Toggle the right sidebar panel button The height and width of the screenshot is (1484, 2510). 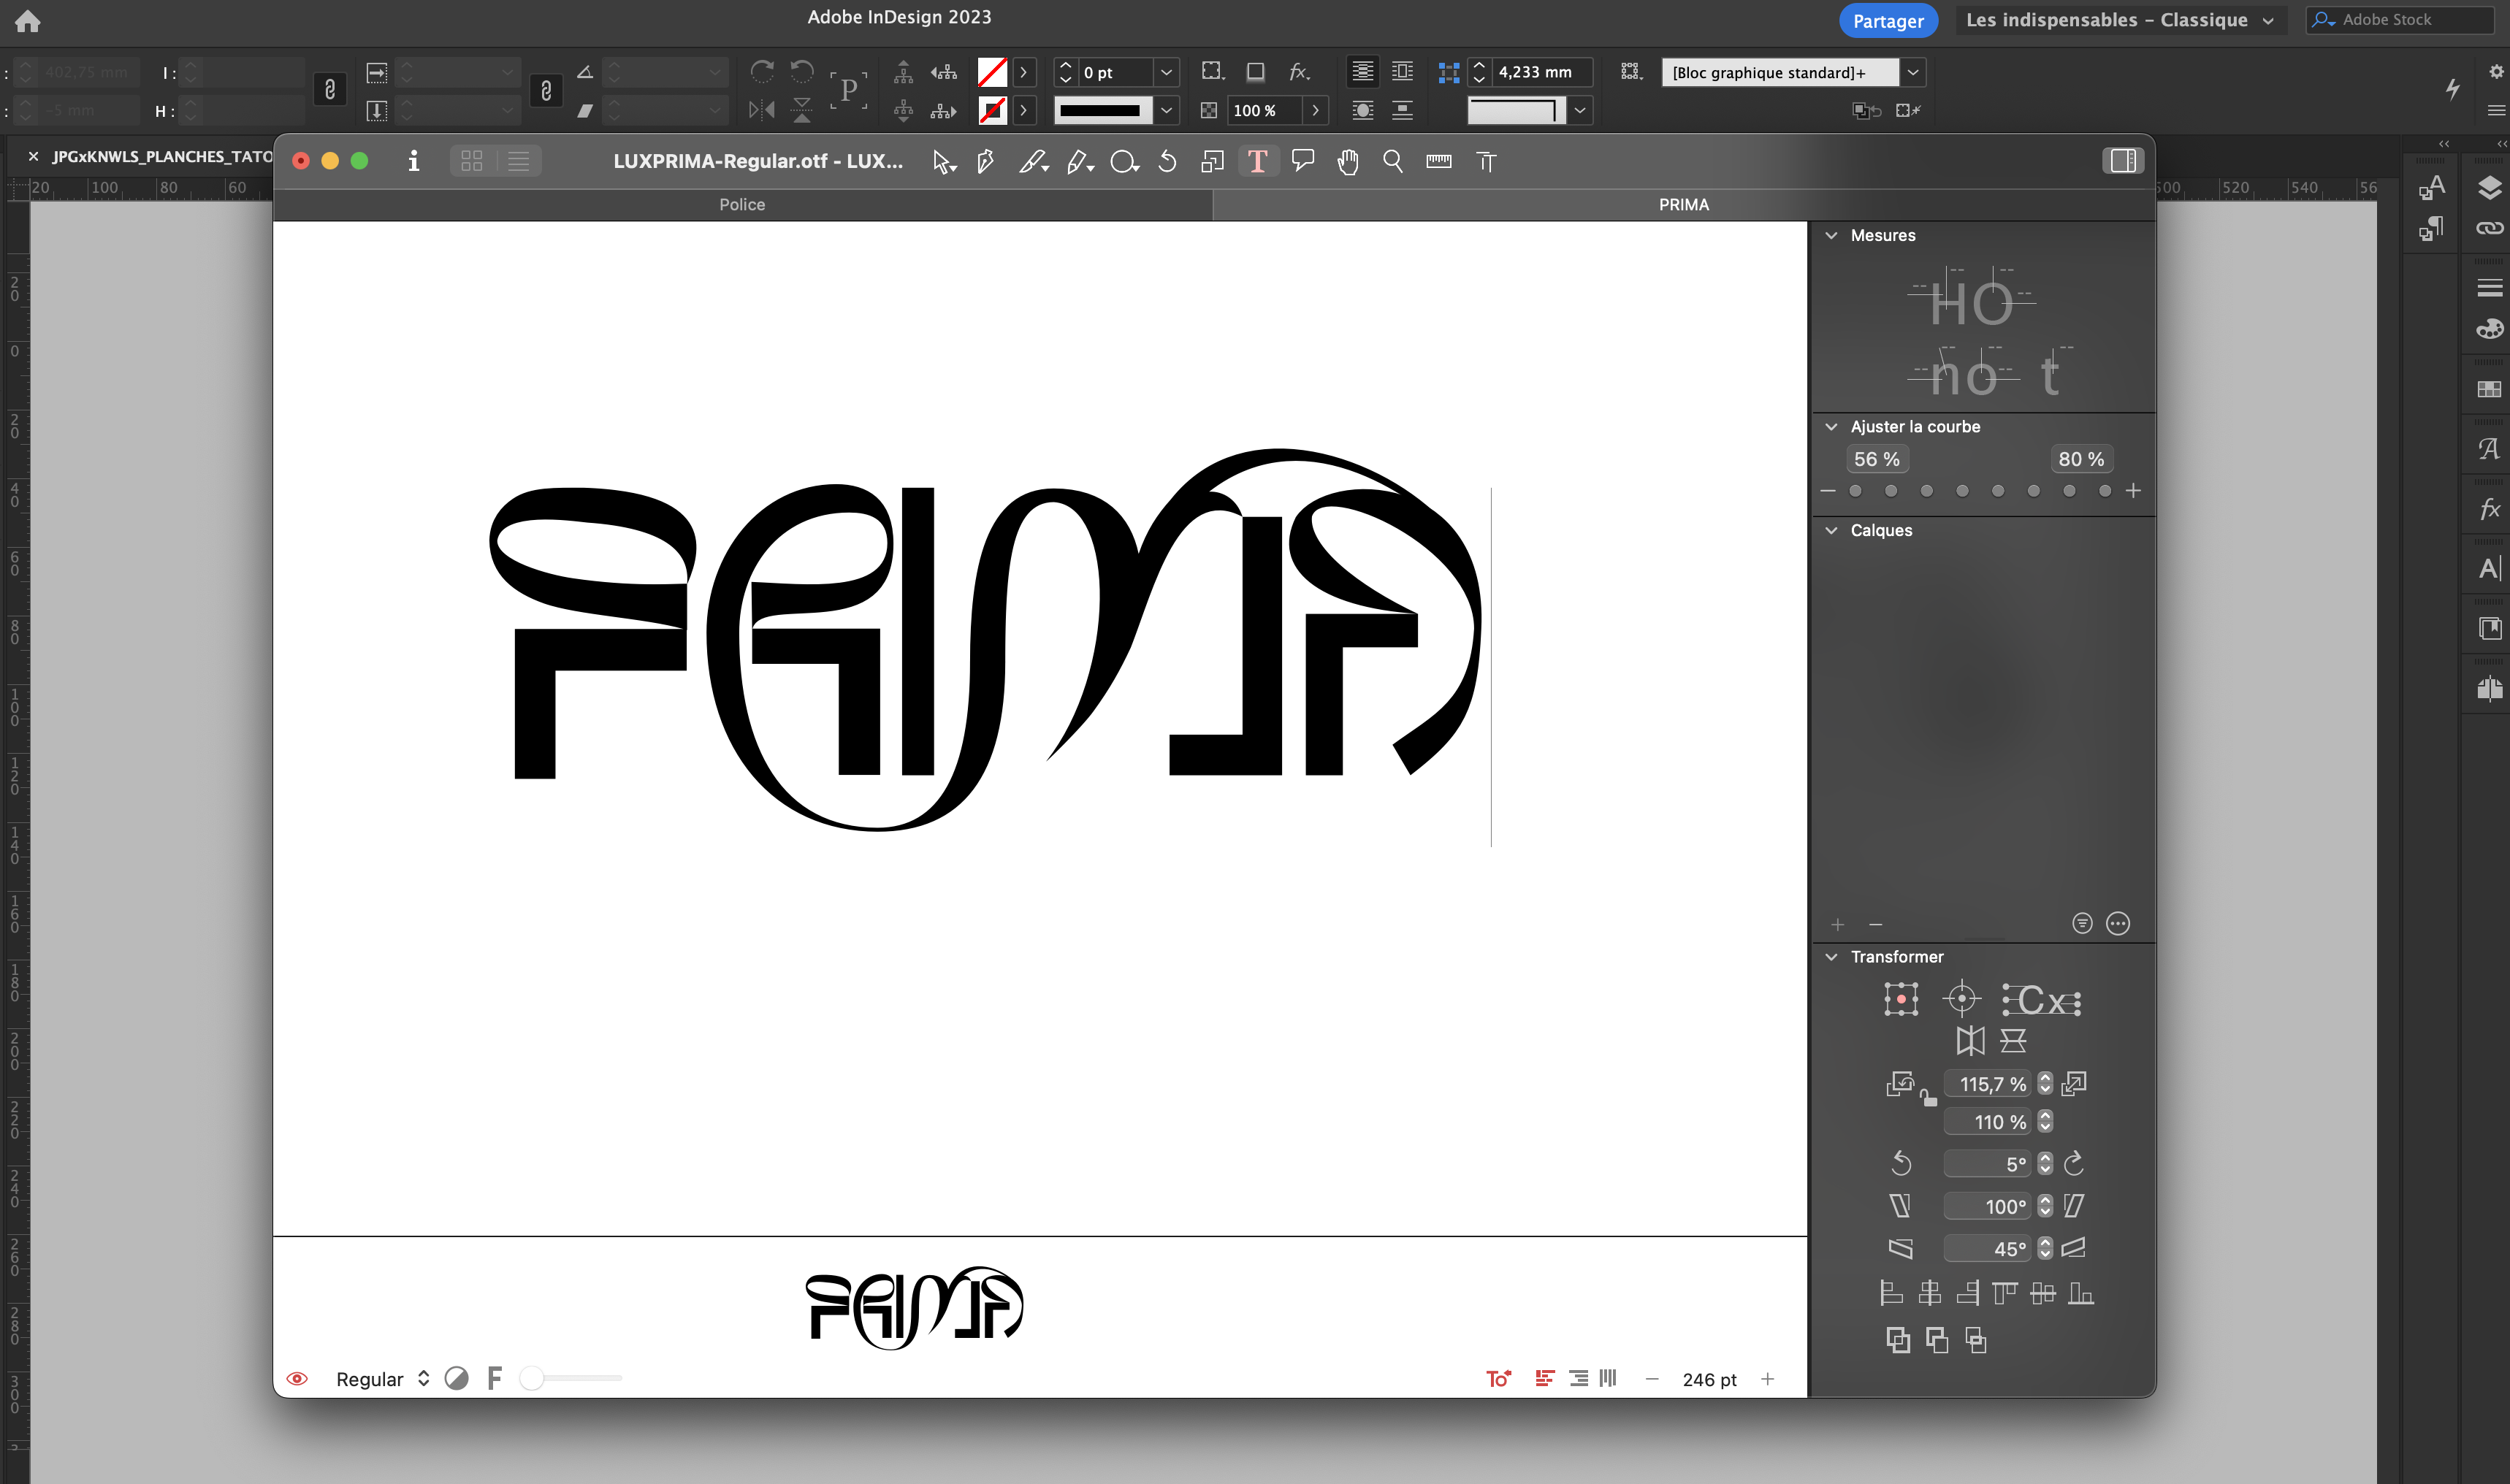coord(2122,161)
